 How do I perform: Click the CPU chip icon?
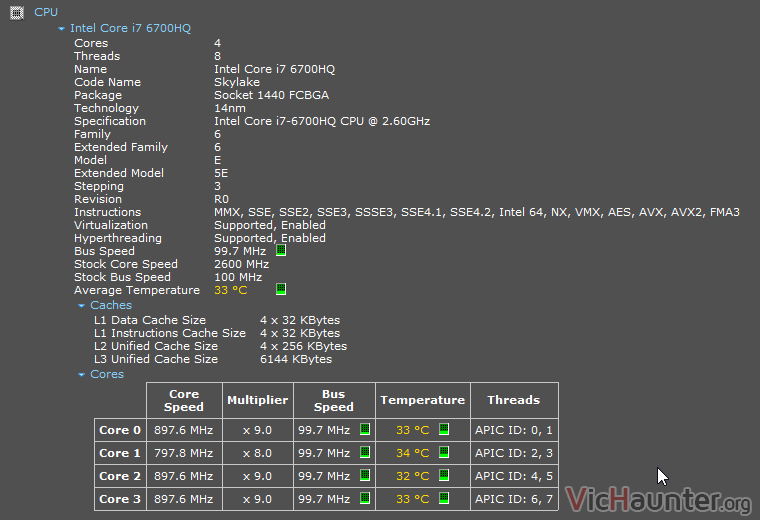point(16,13)
